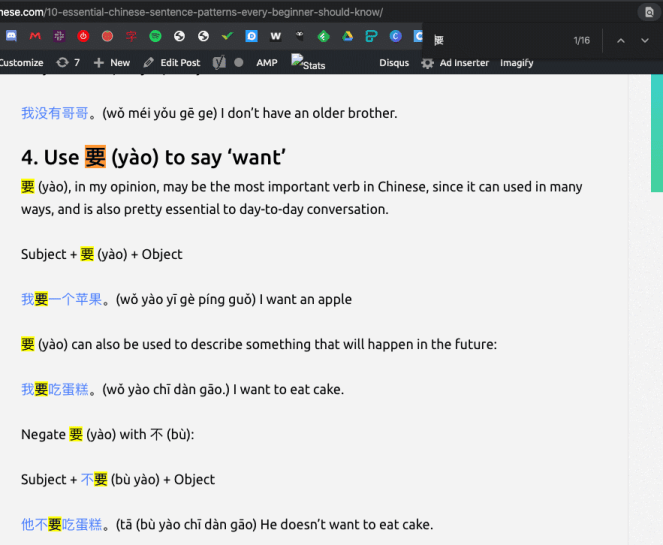The width and height of the screenshot is (663, 545).
Task: Jump to previous find result
Action: pyautogui.click(x=620, y=41)
